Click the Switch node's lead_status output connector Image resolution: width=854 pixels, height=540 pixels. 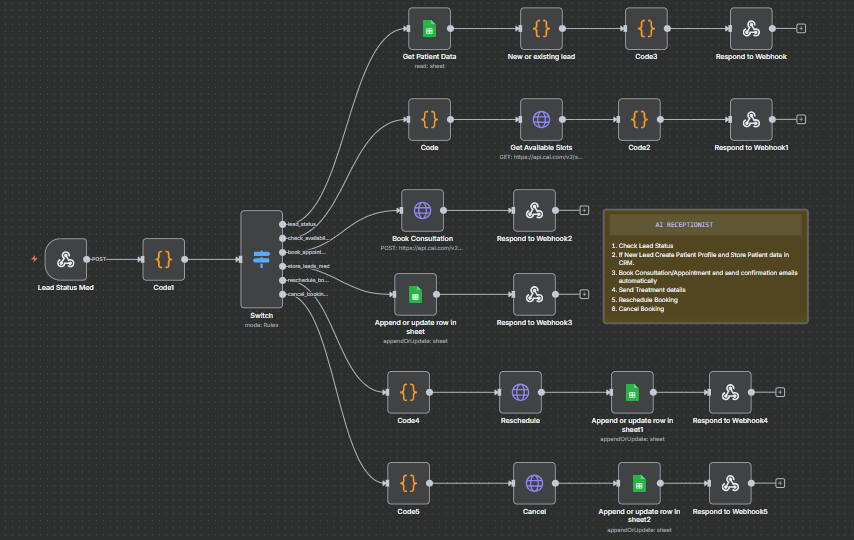tap(283, 224)
